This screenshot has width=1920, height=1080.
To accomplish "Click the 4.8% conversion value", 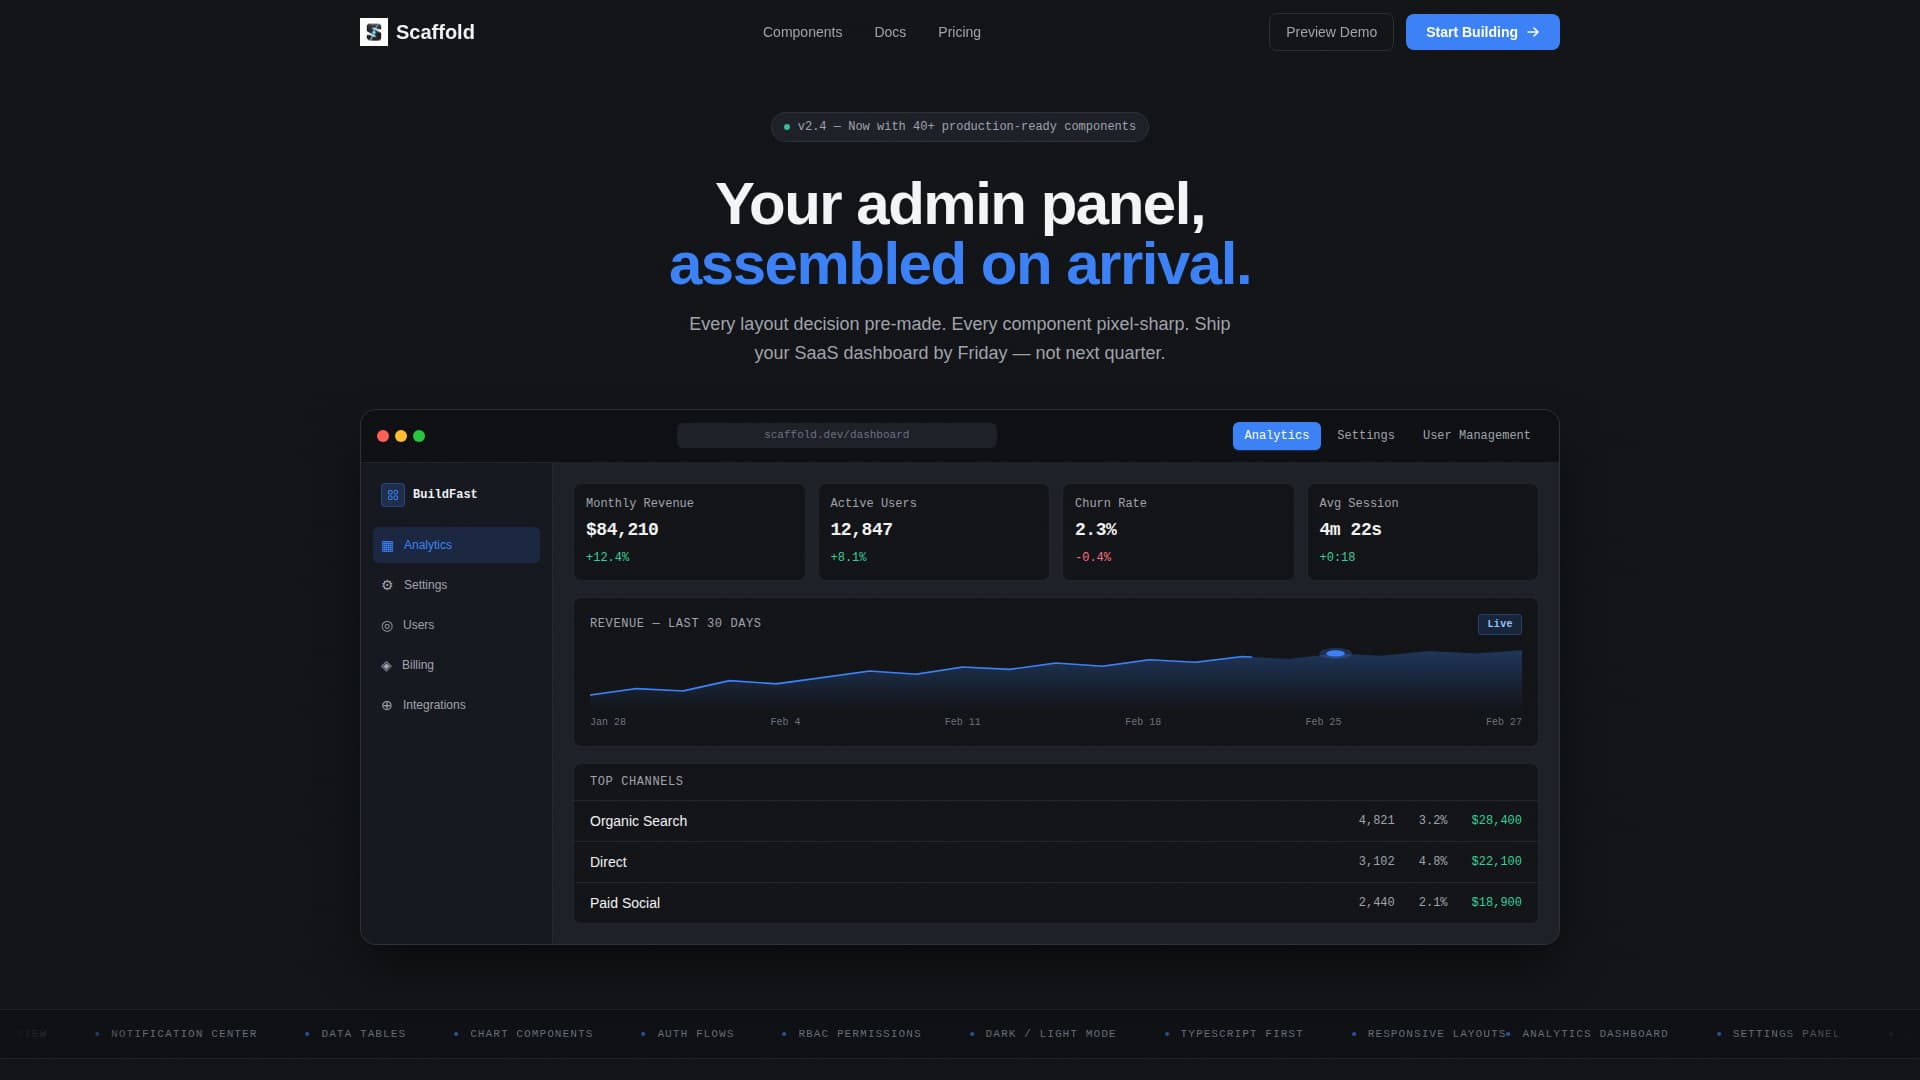I will pos(1433,862).
